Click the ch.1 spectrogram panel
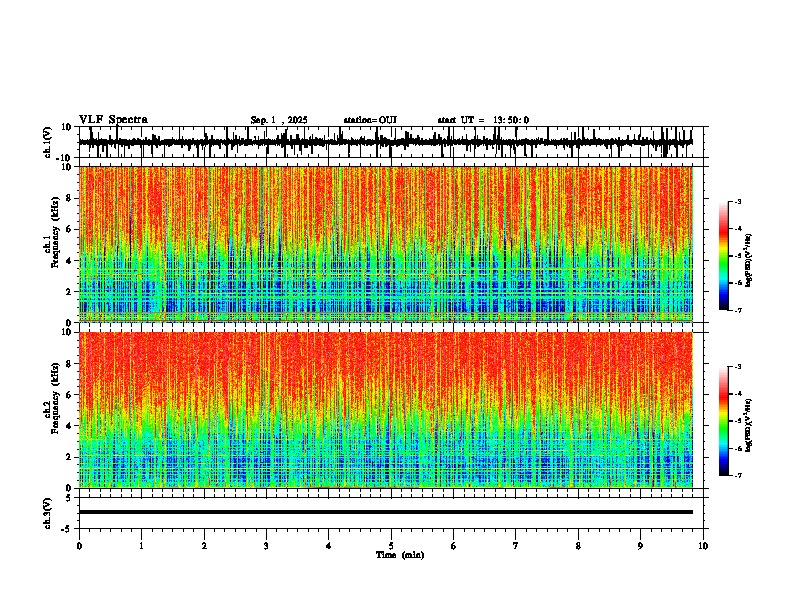 385,244
